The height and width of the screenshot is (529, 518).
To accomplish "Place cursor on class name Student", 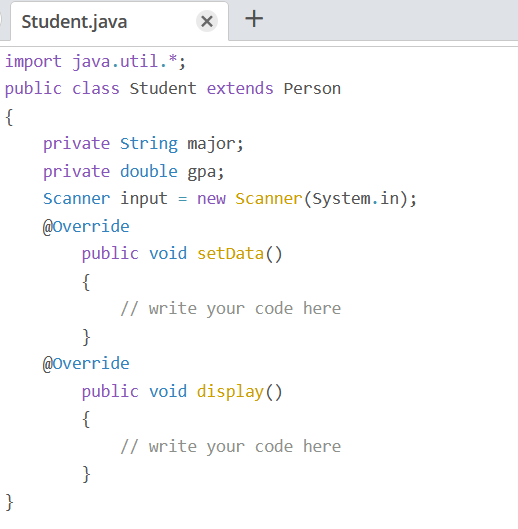I will 163,89.
